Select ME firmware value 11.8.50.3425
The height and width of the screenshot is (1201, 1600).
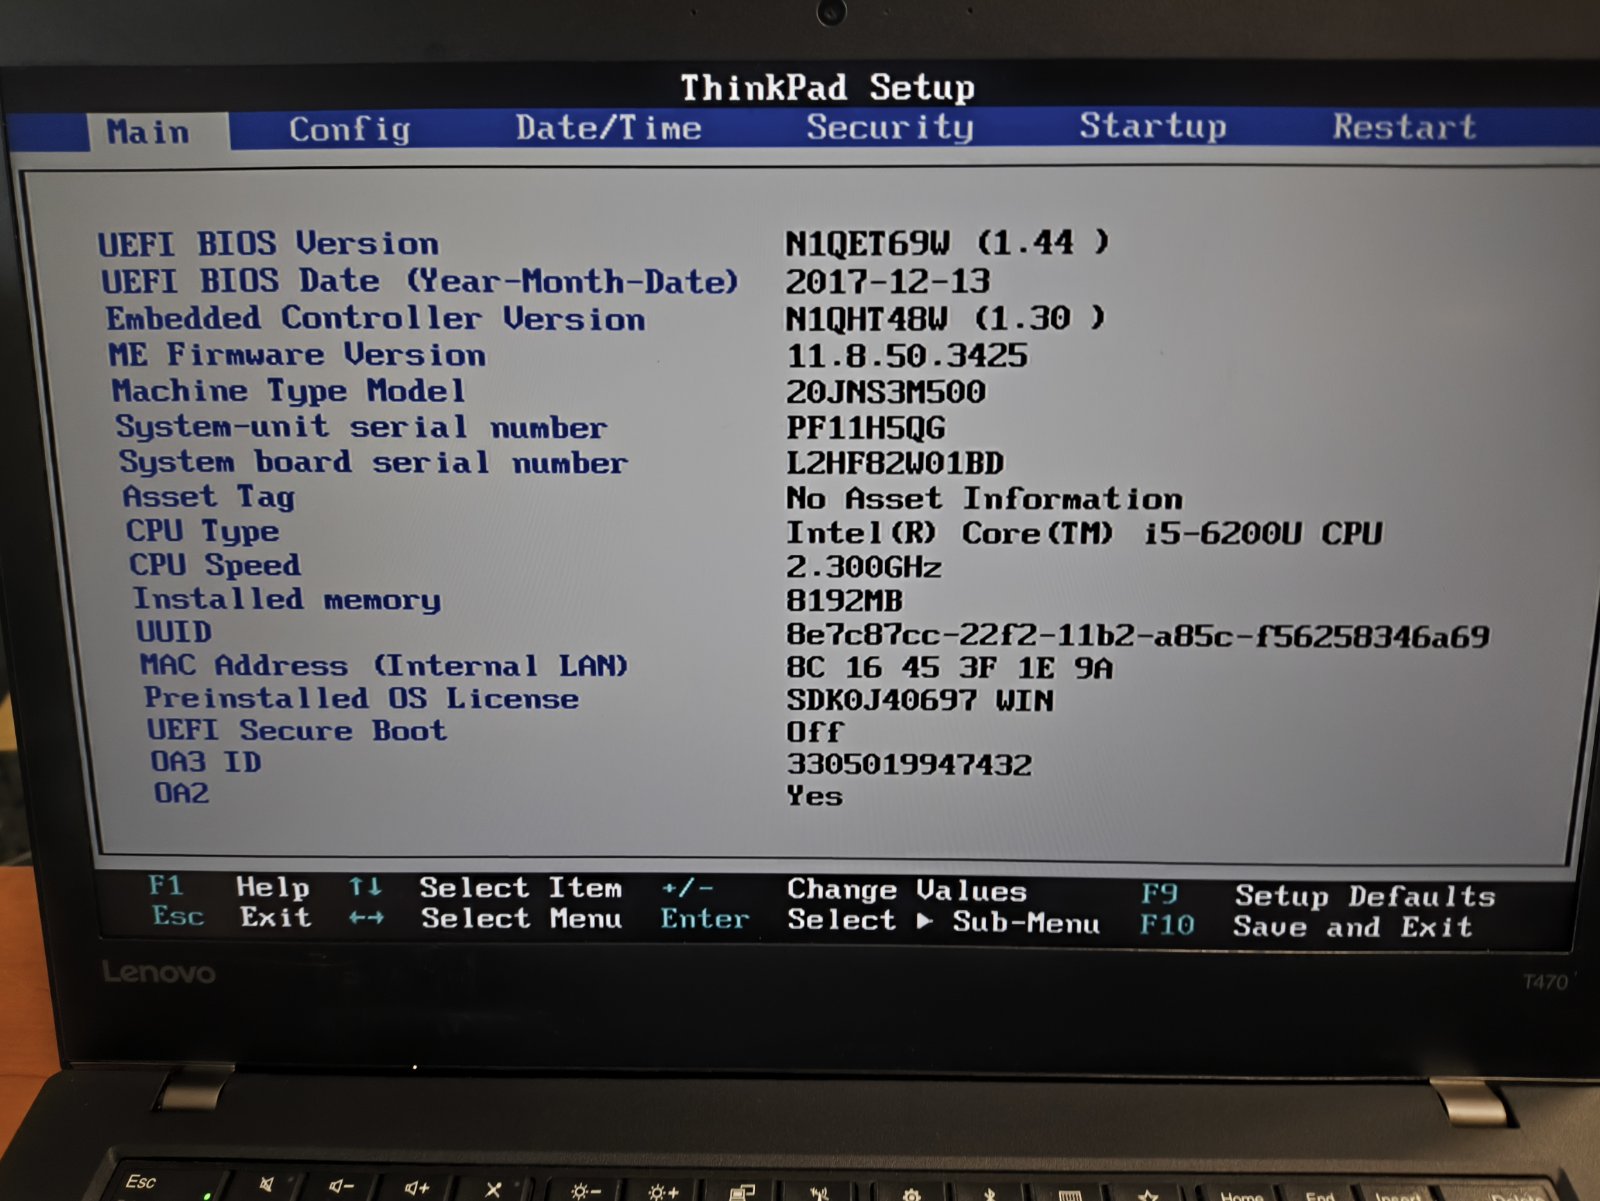click(907, 355)
